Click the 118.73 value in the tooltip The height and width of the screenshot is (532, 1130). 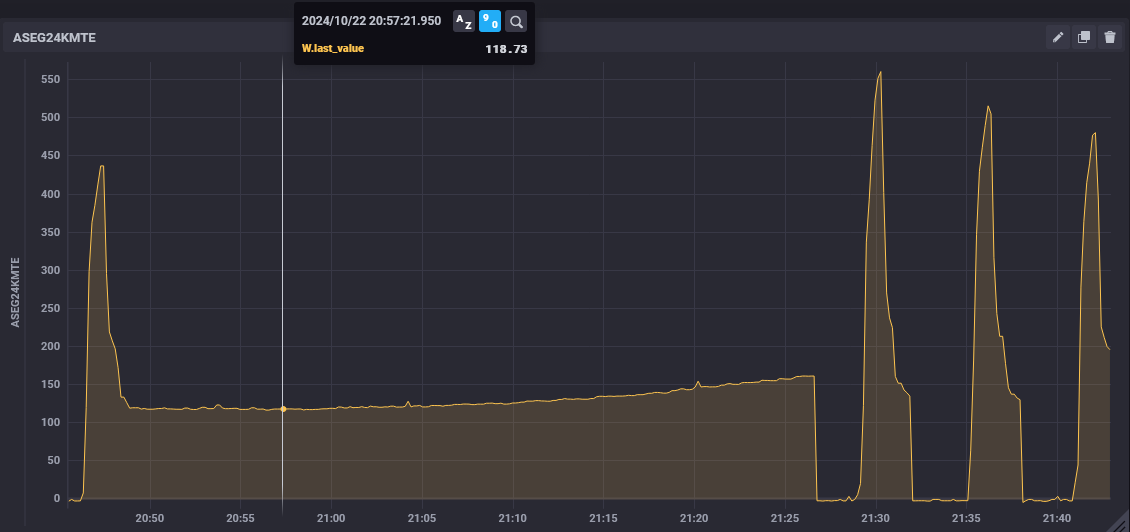click(505, 48)
